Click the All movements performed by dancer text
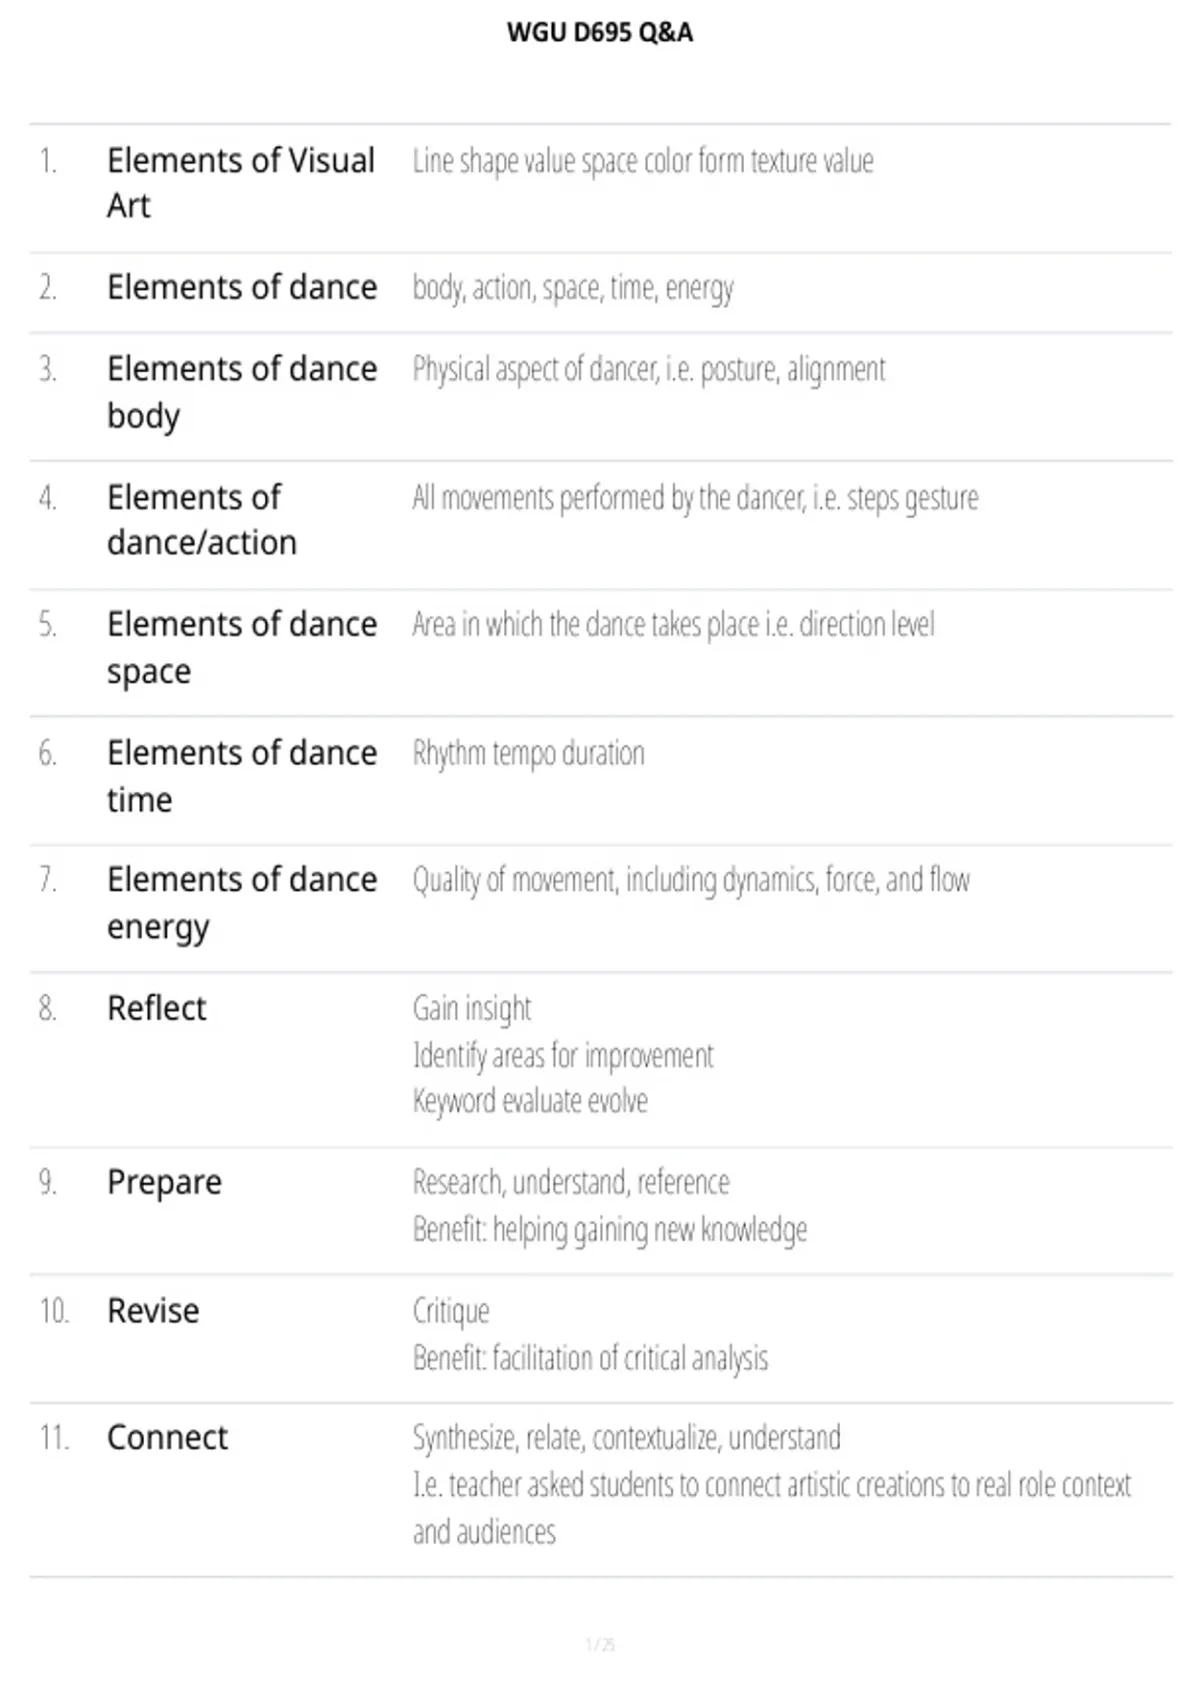 695,498
